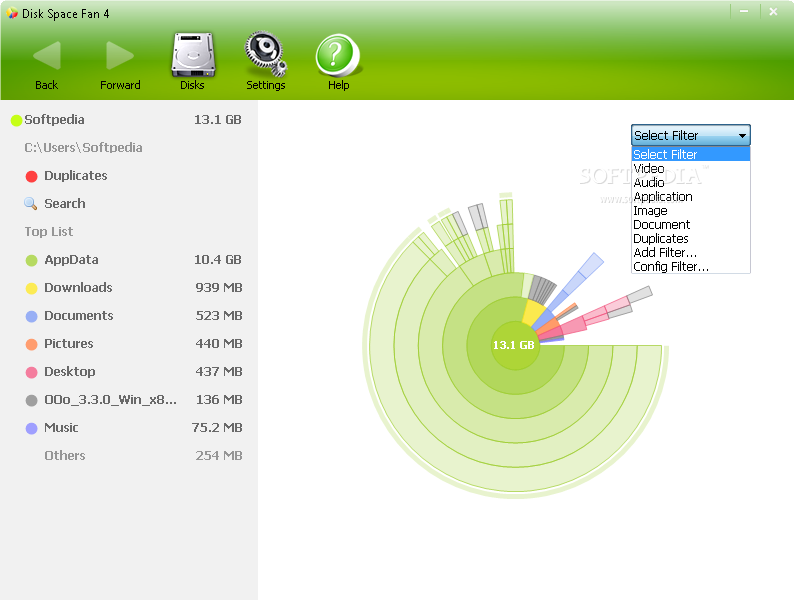Click the orange Pictures dot
The height and width of the screenshot is (600, 794).
tap(31, 344)
